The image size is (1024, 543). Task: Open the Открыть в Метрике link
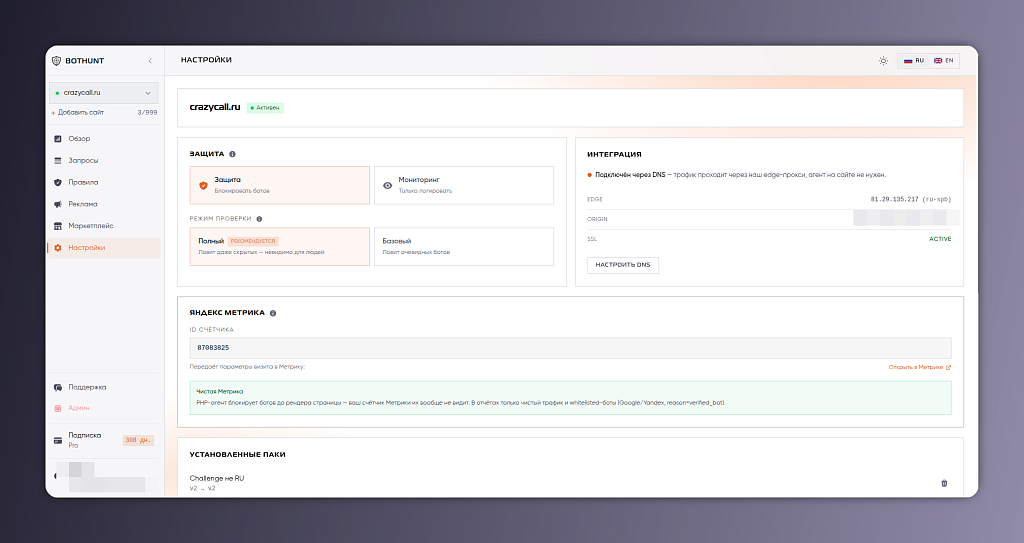tap(920, 367)
